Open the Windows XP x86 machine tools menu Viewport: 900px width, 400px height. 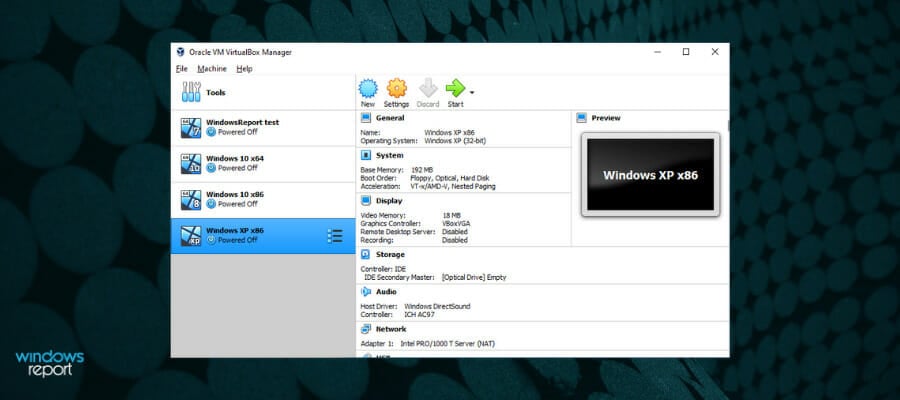335,236
